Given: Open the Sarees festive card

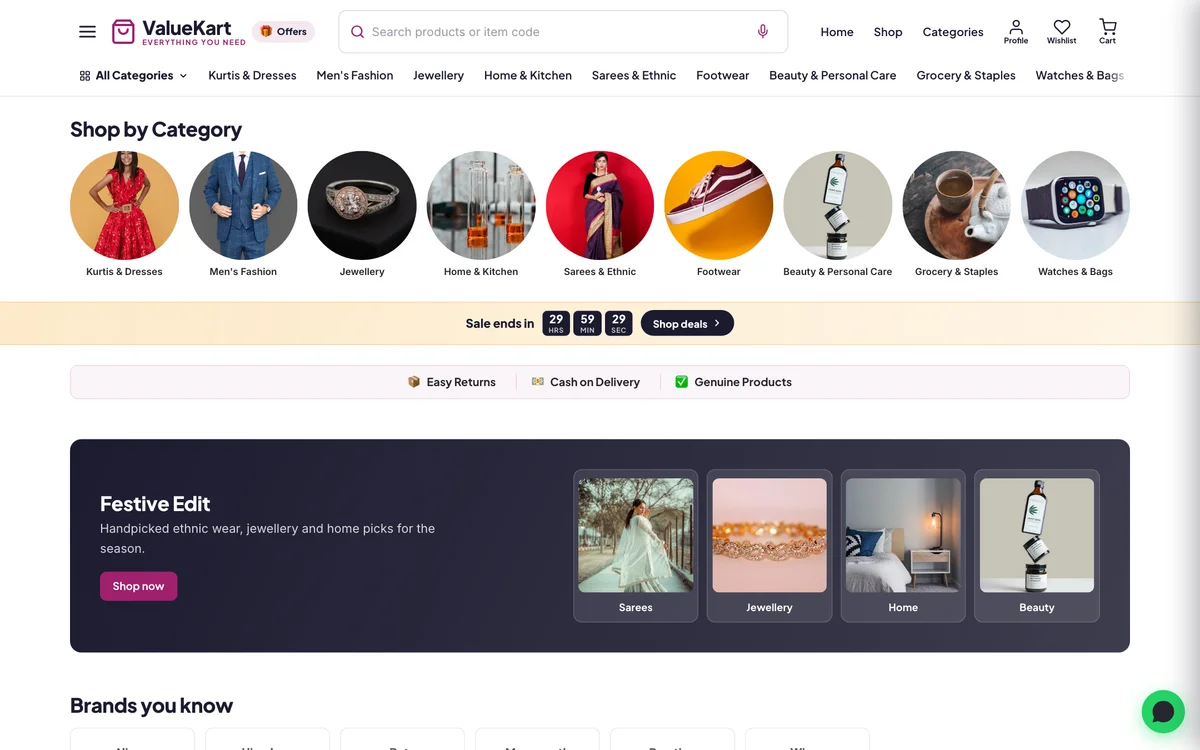Looking at the screenshot, I should [636, 546].
